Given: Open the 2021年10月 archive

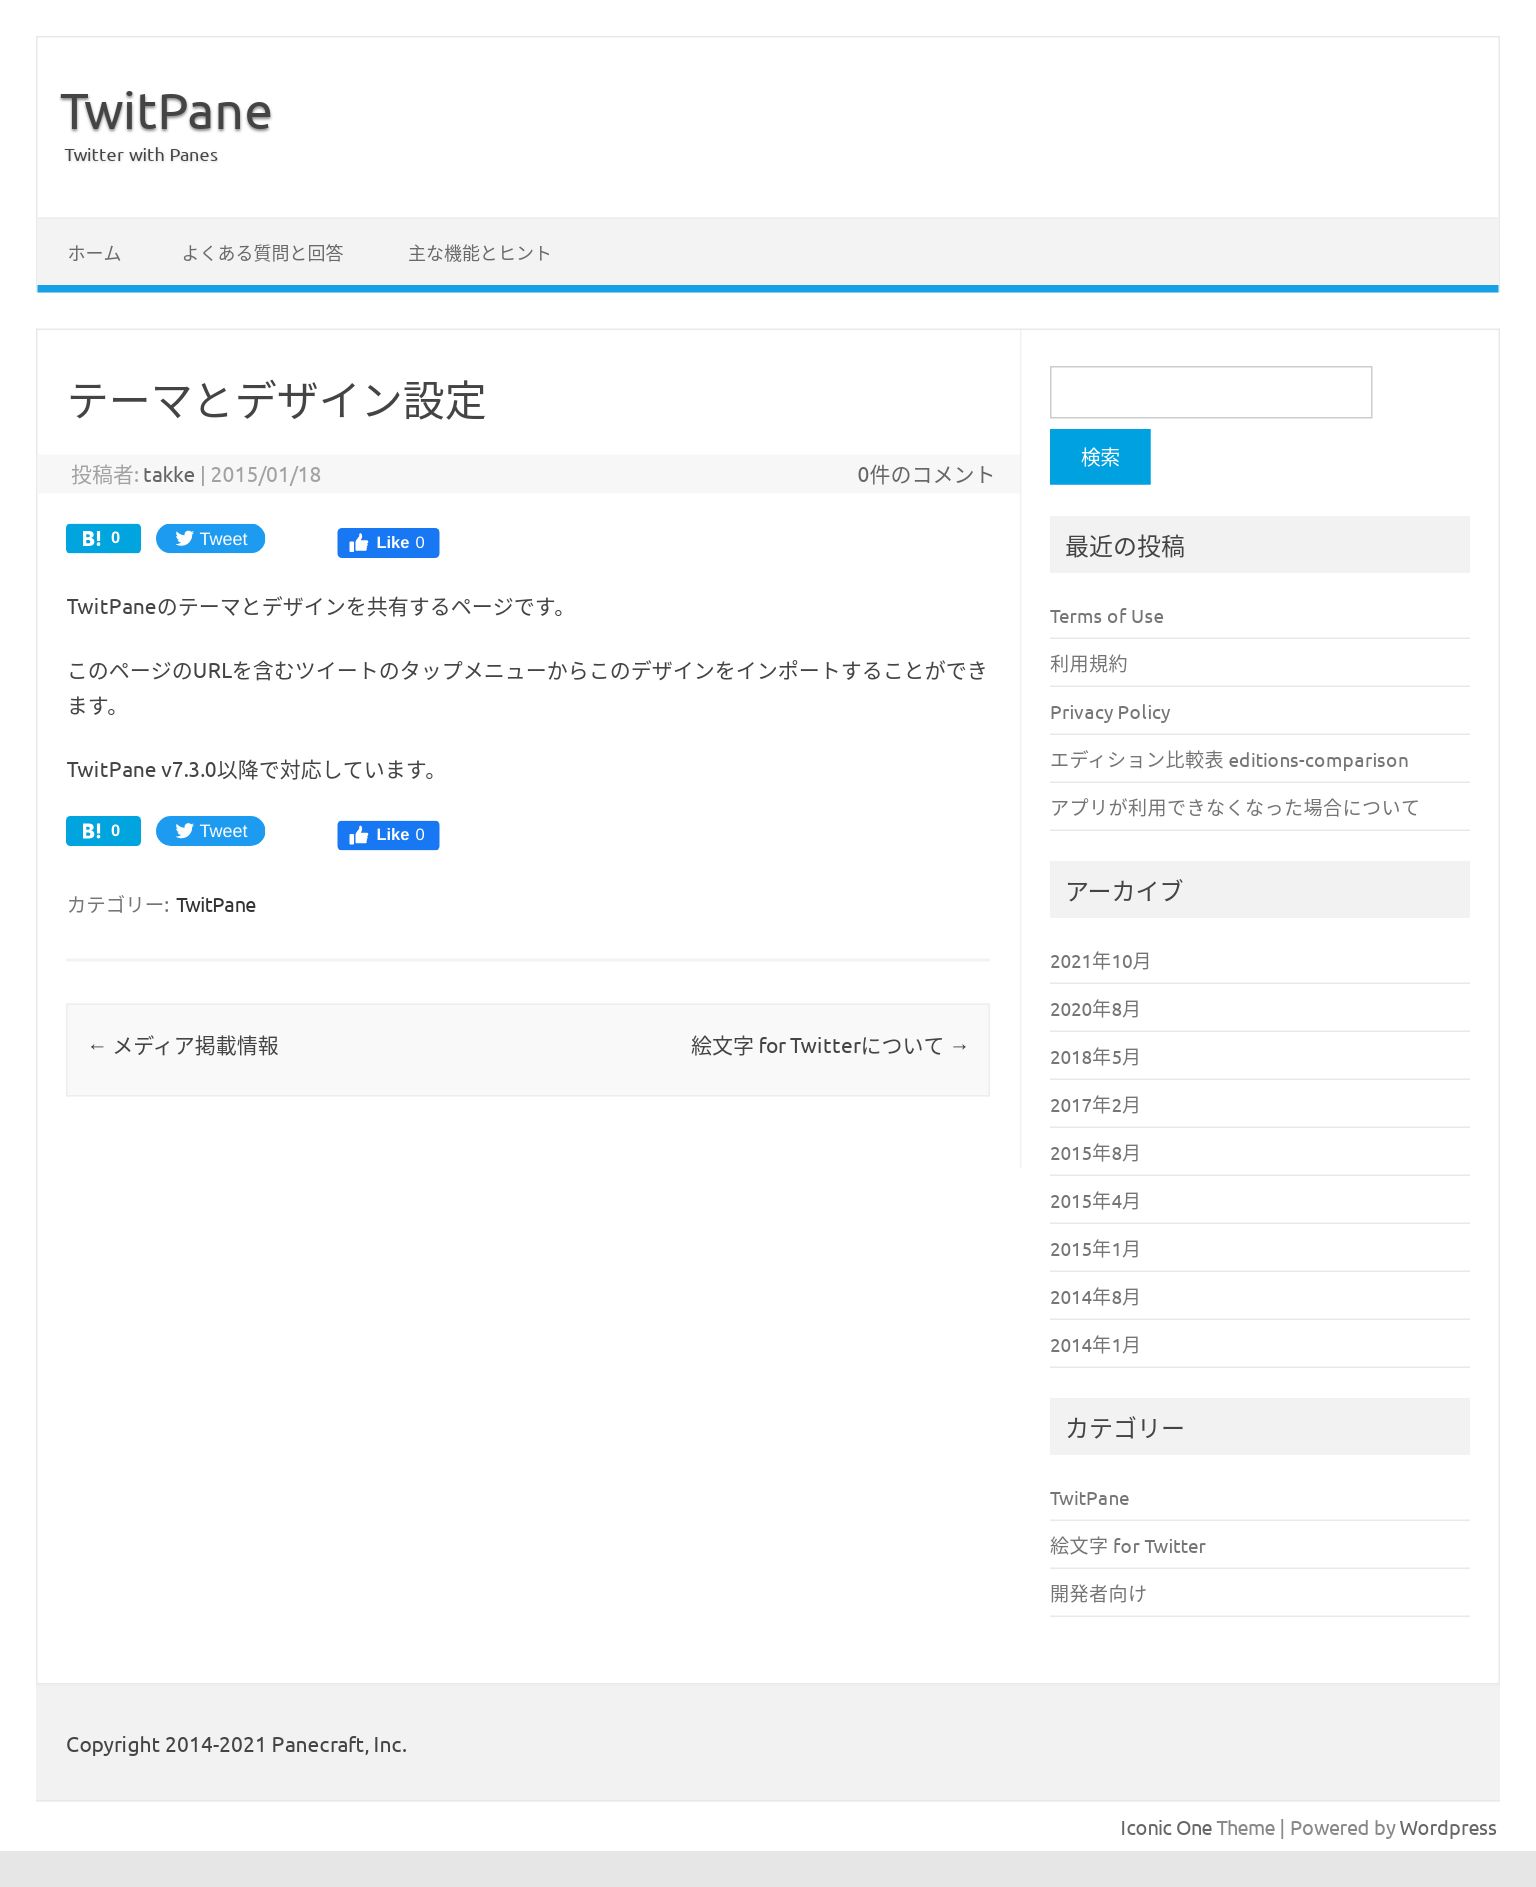Looking at the screenshot, I should (1100, 961).
